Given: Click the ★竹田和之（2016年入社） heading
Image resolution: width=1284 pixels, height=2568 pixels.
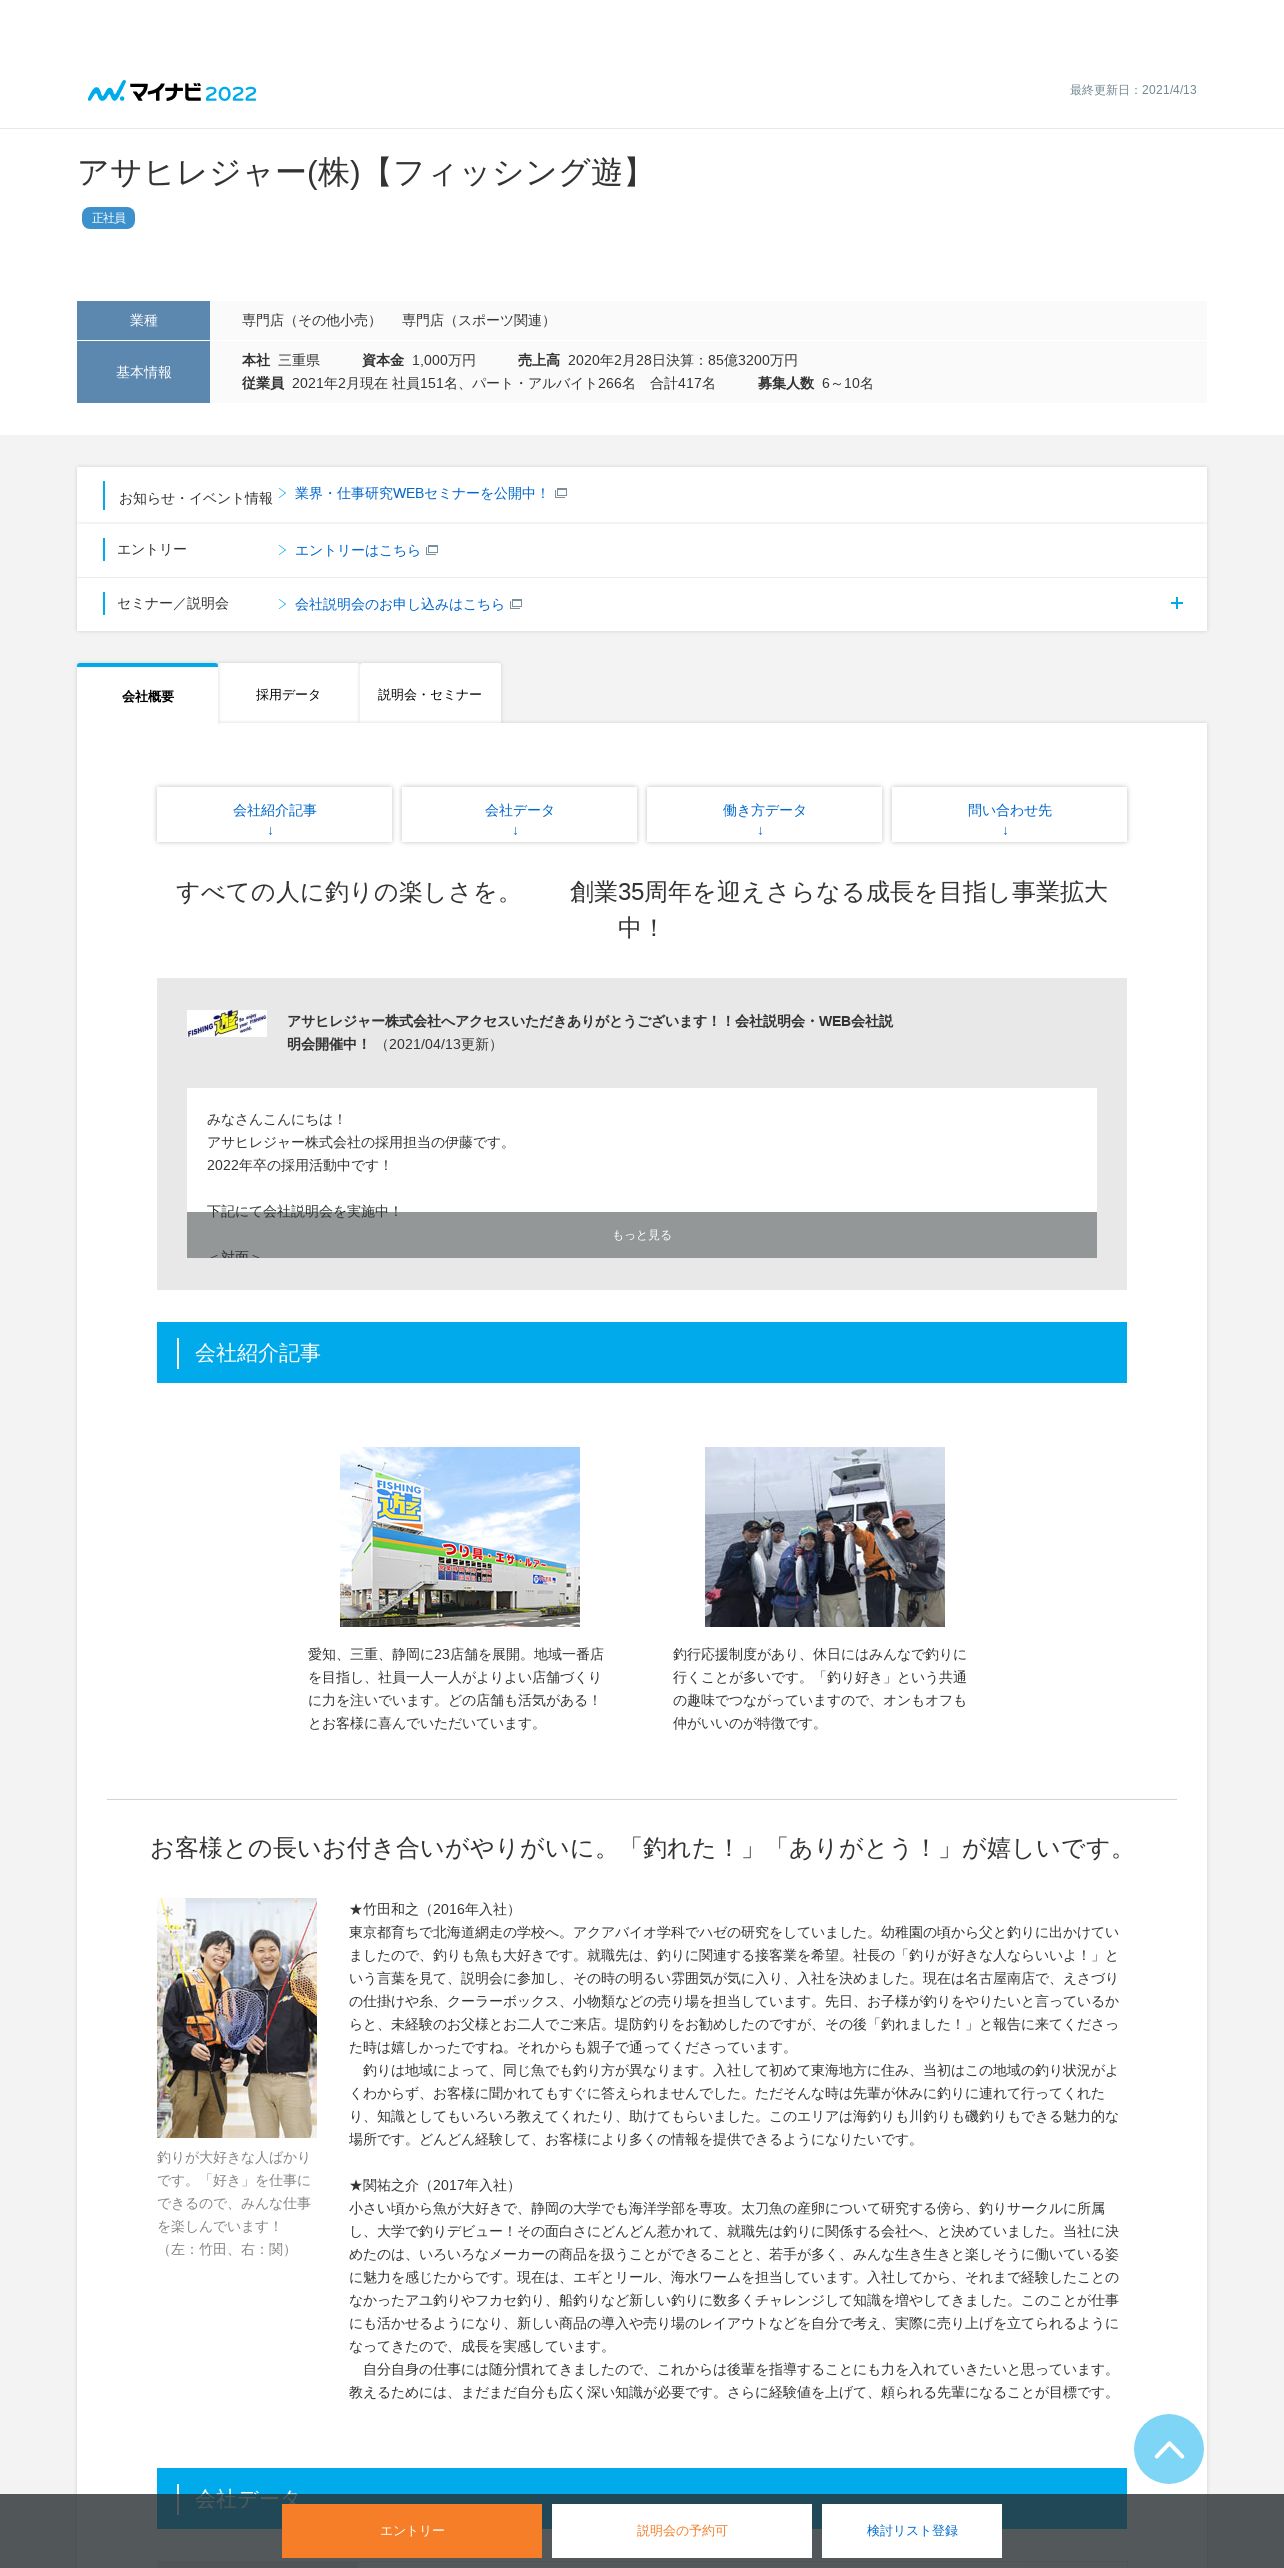Looking at the screenshot, I should click(x=434, y=1909).
